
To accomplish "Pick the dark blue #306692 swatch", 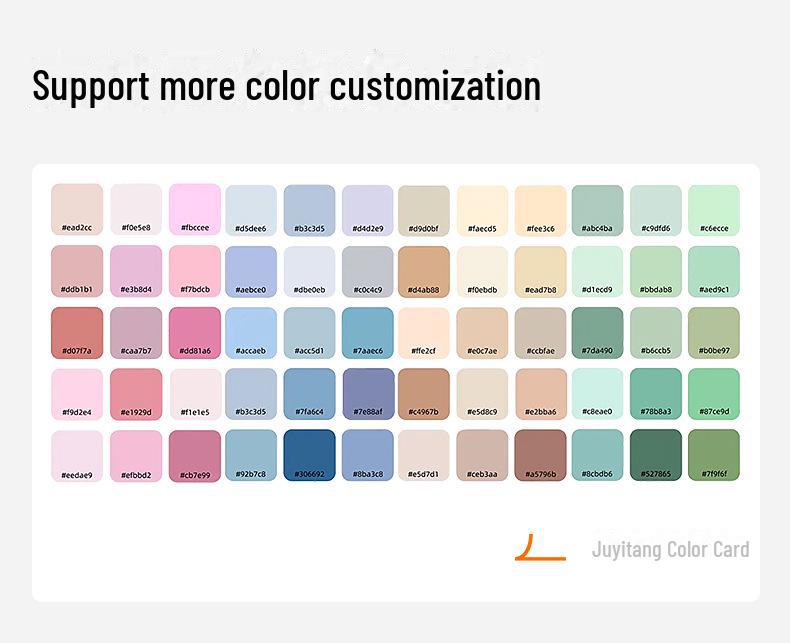I will point(309,455).
